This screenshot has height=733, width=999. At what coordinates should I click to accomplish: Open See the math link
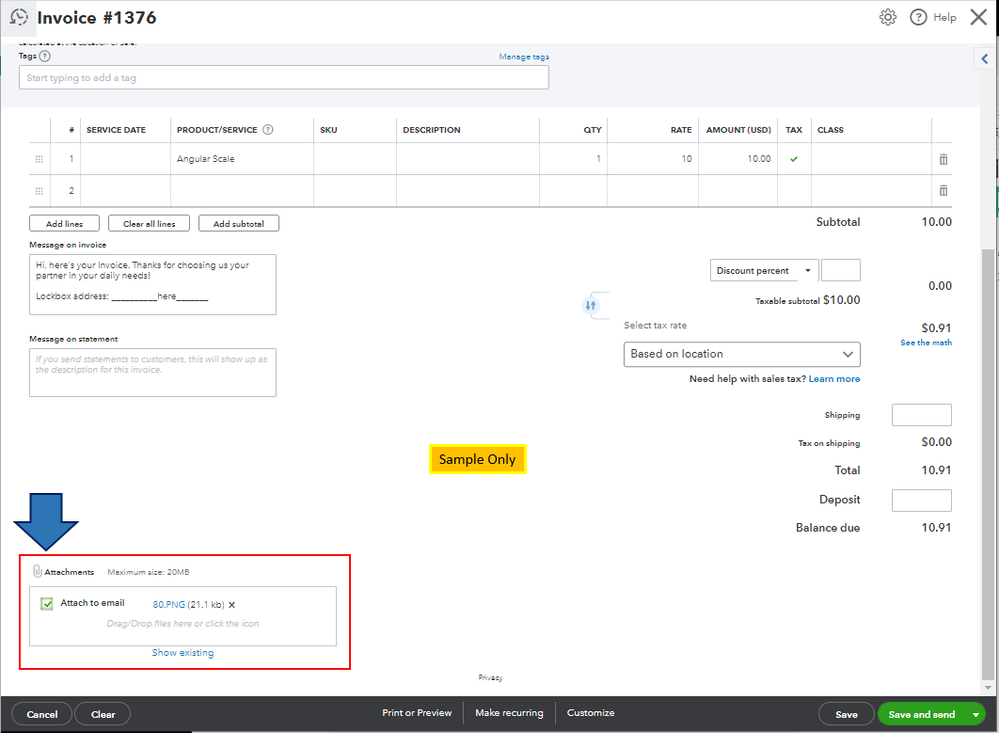coord(926,343)
